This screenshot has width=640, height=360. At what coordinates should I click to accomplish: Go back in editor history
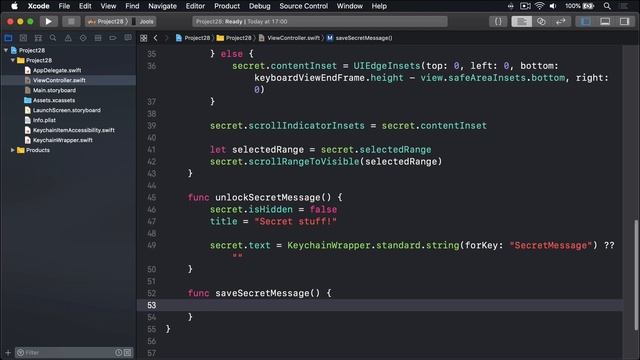click(x=156, y=38)
